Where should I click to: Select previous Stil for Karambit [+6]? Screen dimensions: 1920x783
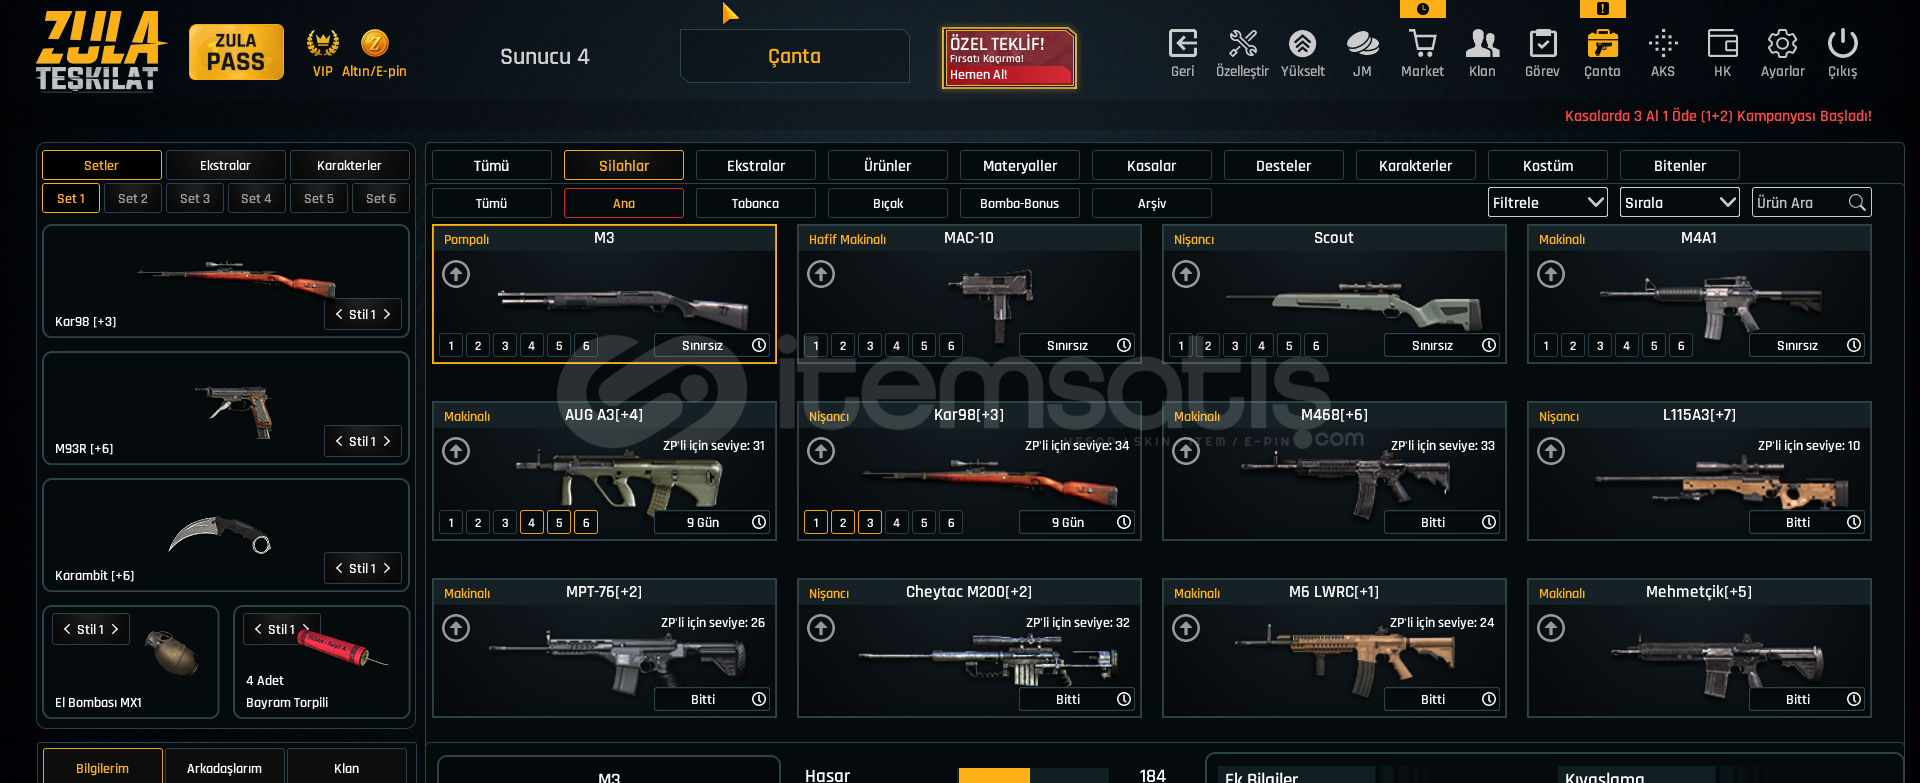click(339, 568)
